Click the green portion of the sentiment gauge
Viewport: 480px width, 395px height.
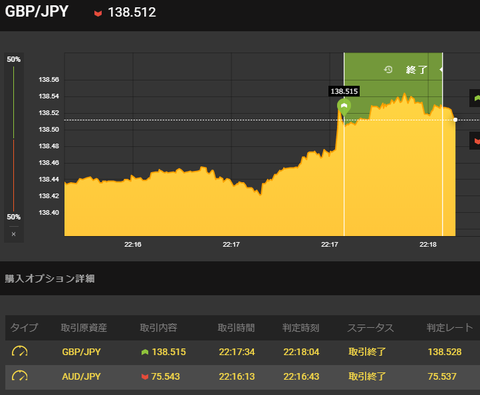tap(14, 102)
